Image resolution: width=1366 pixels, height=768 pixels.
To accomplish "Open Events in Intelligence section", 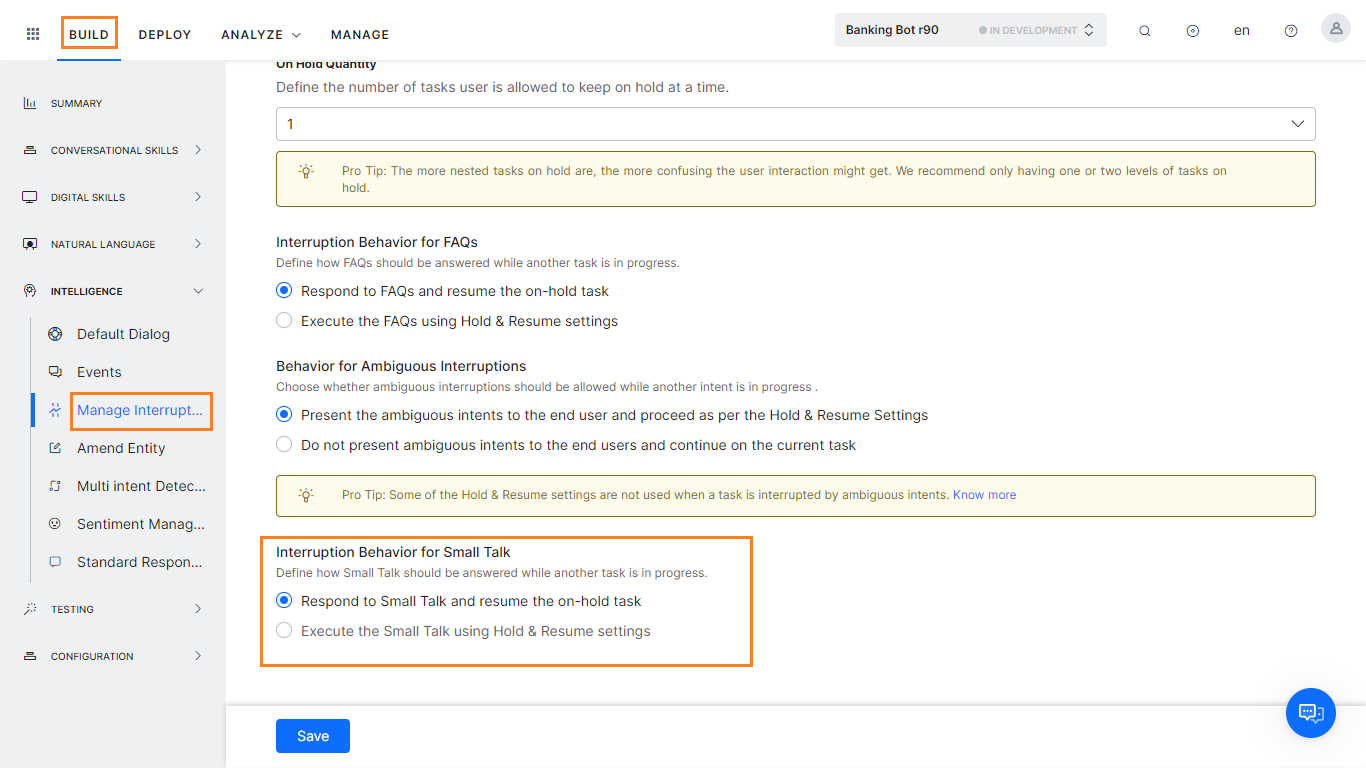I will 99,372.
